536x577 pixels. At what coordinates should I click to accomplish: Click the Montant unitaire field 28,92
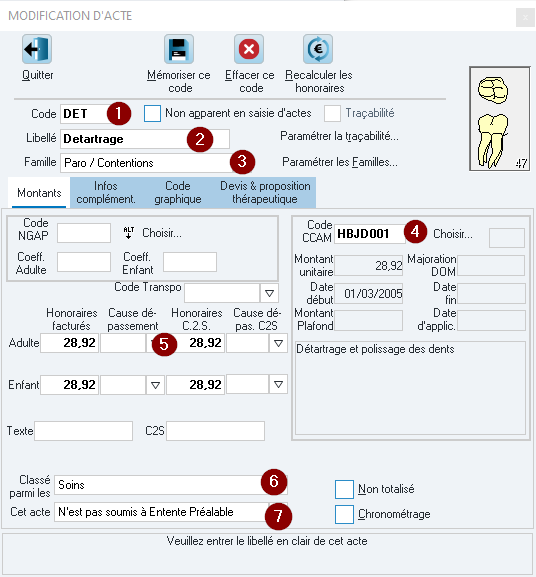pos(369,266)
